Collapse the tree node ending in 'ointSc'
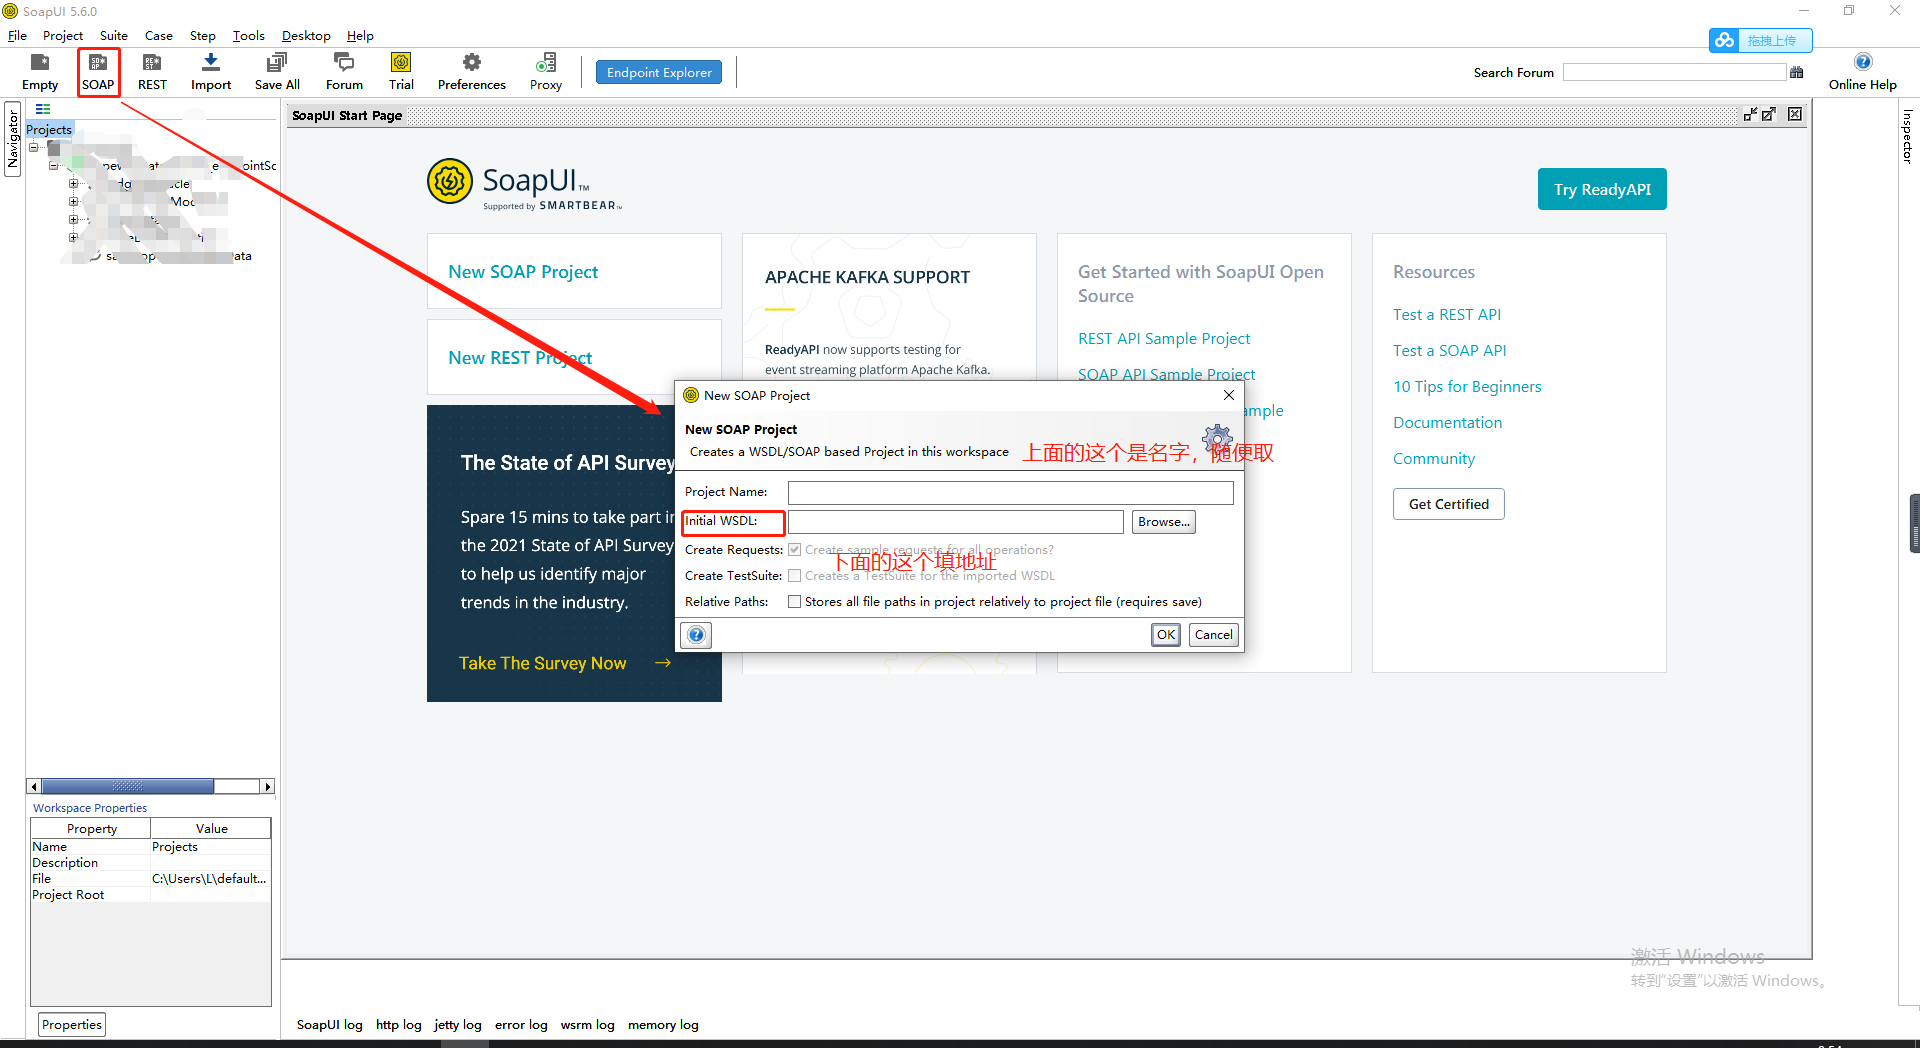The width and height of the screenshot is (1920, 1048). tap(53, 165)
